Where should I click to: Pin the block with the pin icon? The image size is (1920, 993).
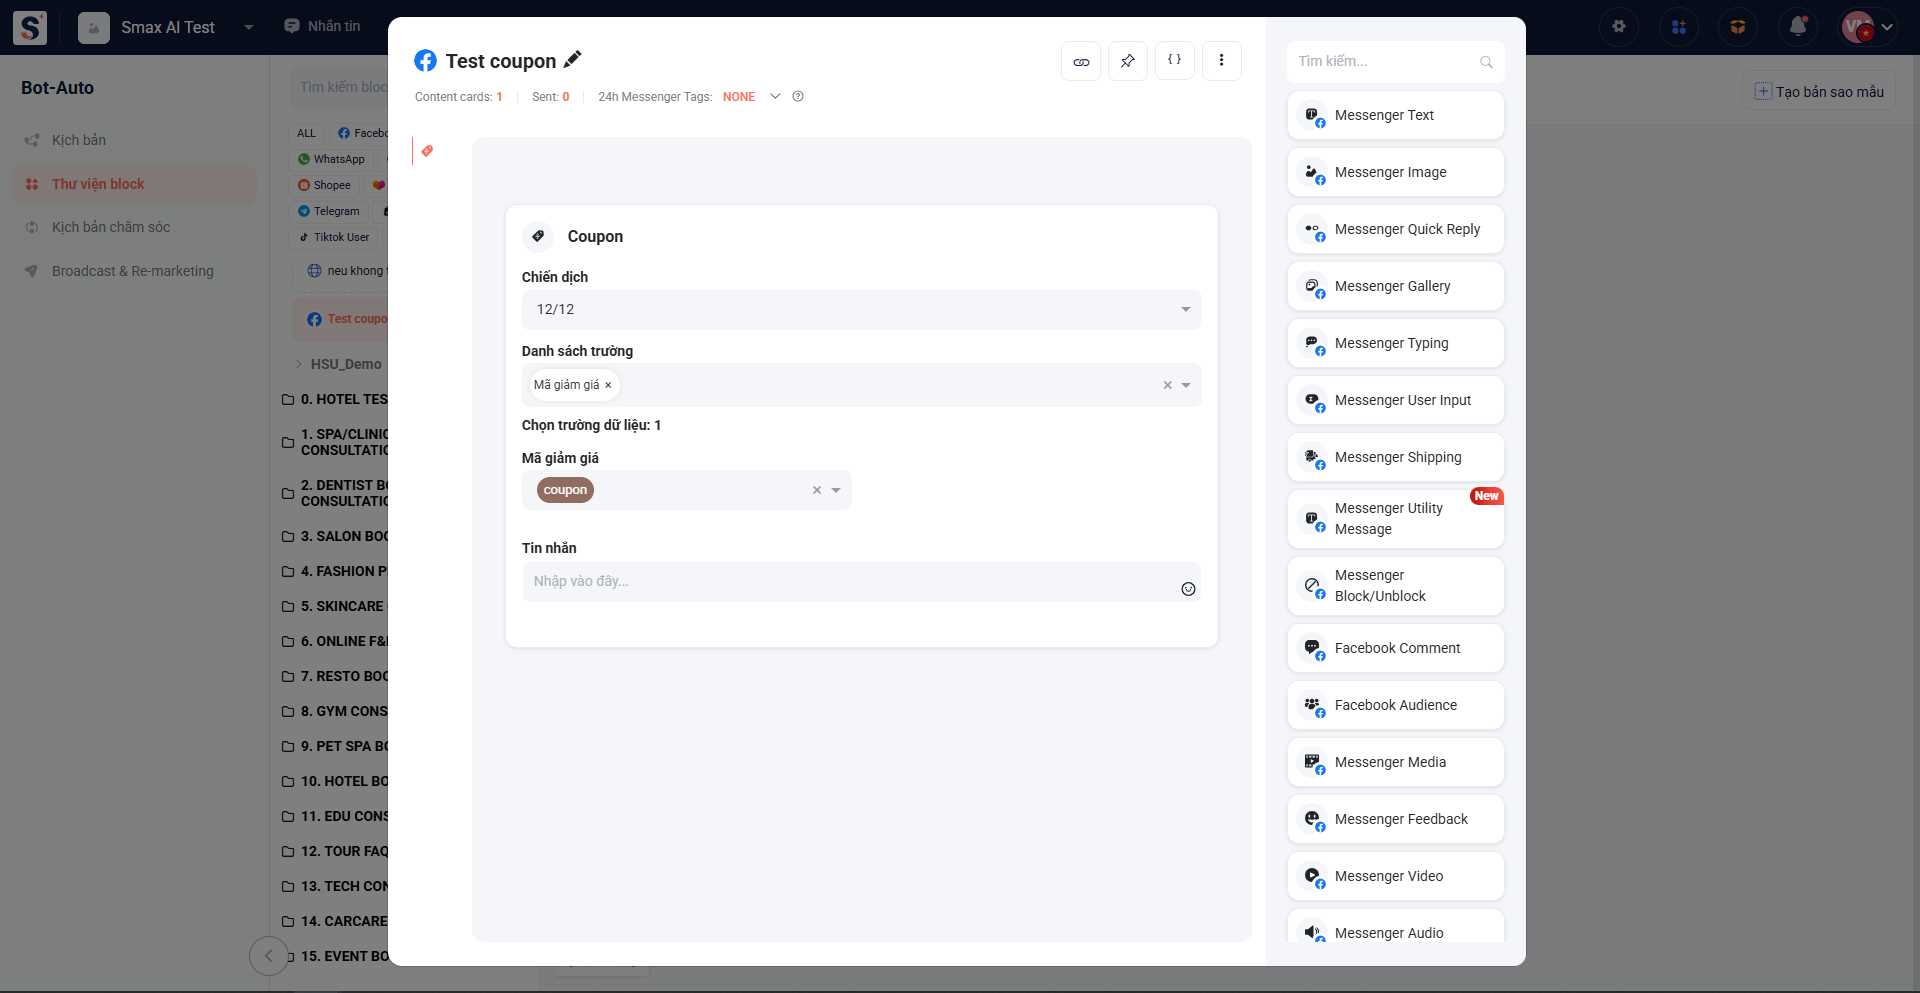click(1128, 61)
